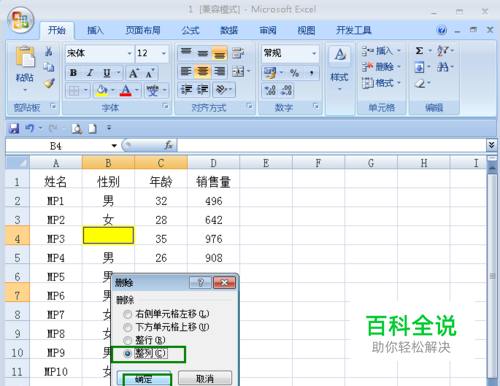Open Excel Help question mark icon
500x386 pixels.
441,30
